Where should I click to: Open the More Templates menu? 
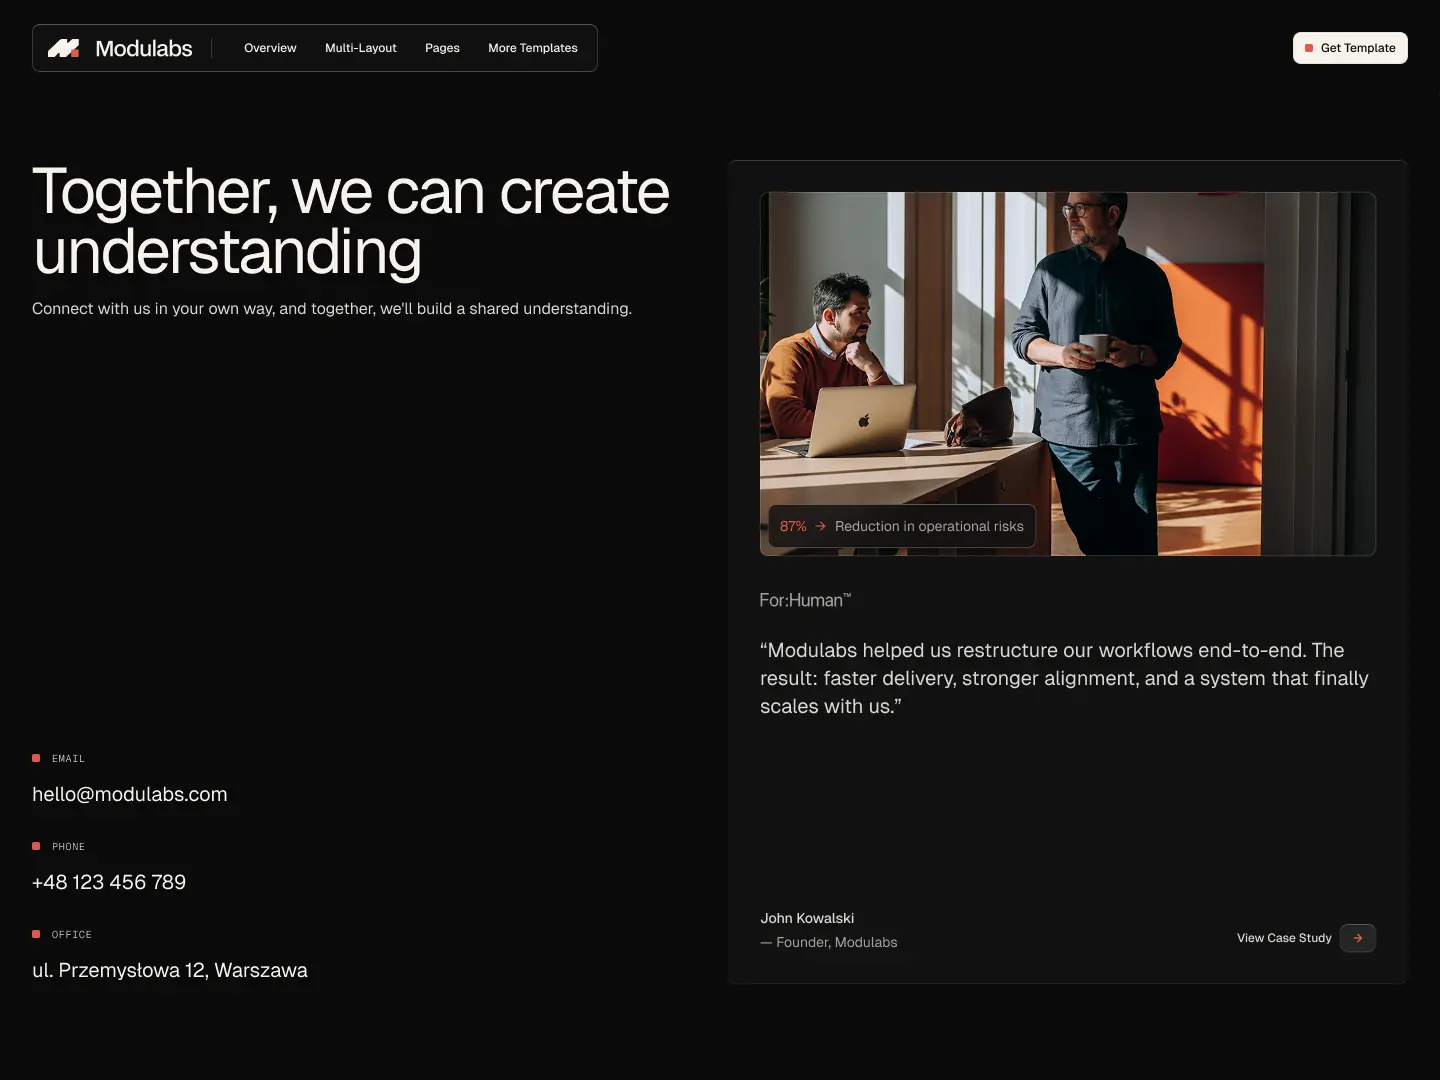(x=532, y=48)
